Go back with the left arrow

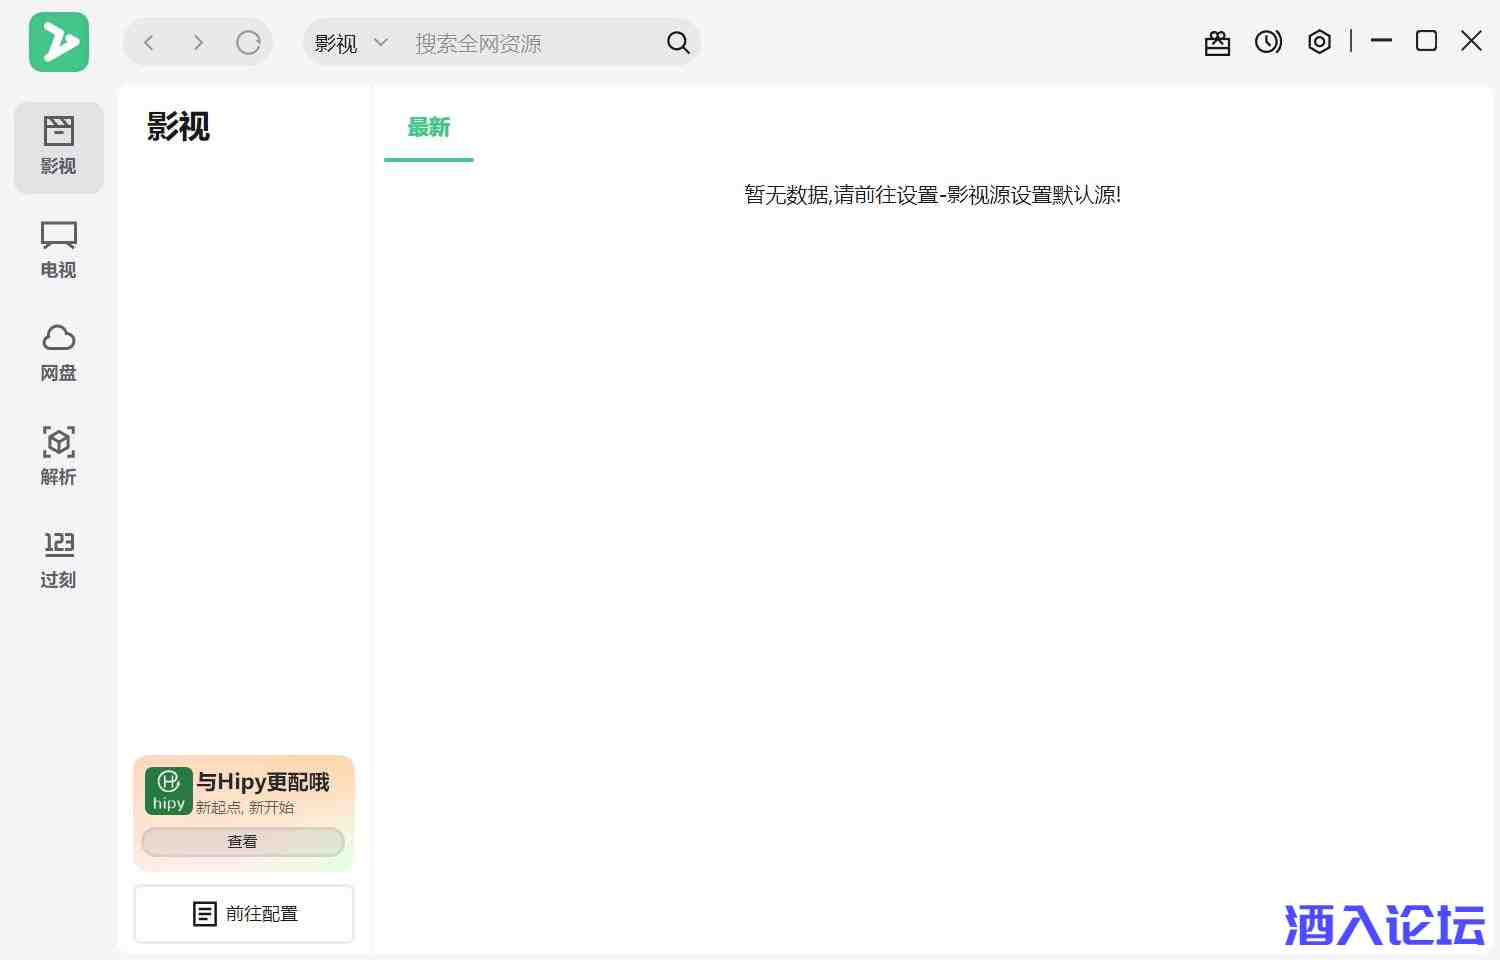pyautogui.click(x=149, y=42)
